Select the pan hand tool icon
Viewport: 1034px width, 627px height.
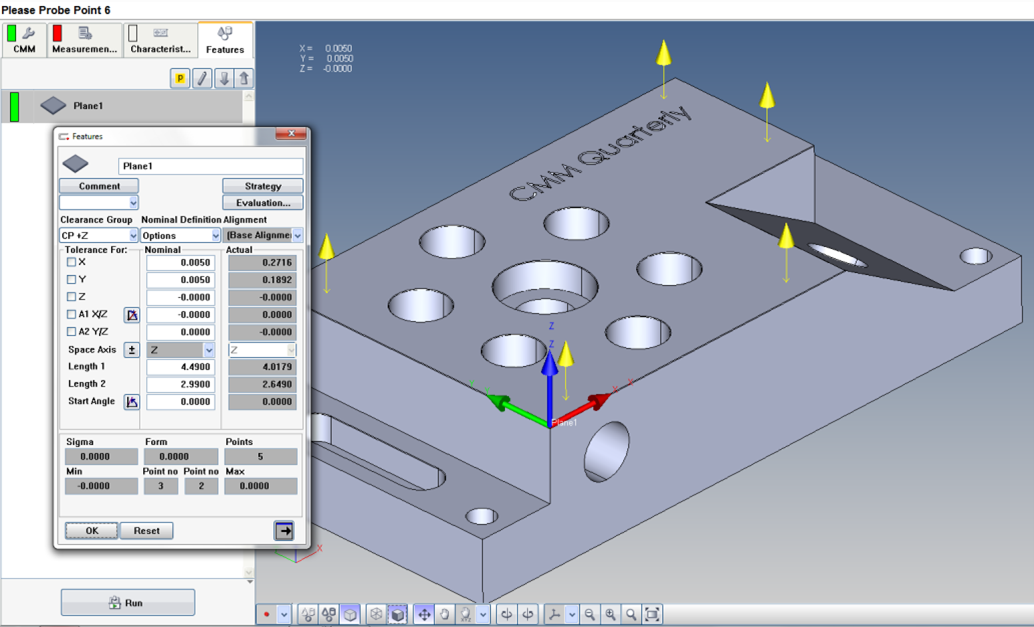pyautogui.click(x=444, y=613)
